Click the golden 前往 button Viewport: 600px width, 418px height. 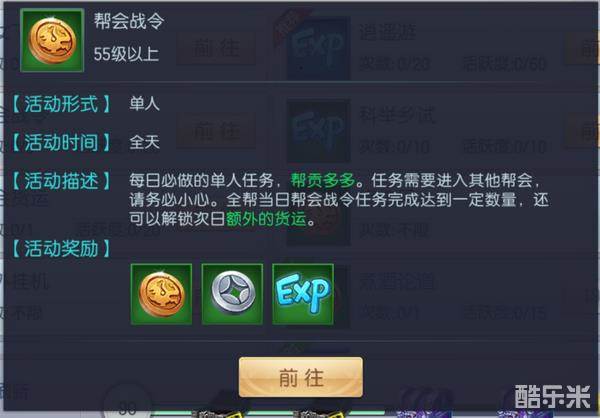click(x=301, y=377)
